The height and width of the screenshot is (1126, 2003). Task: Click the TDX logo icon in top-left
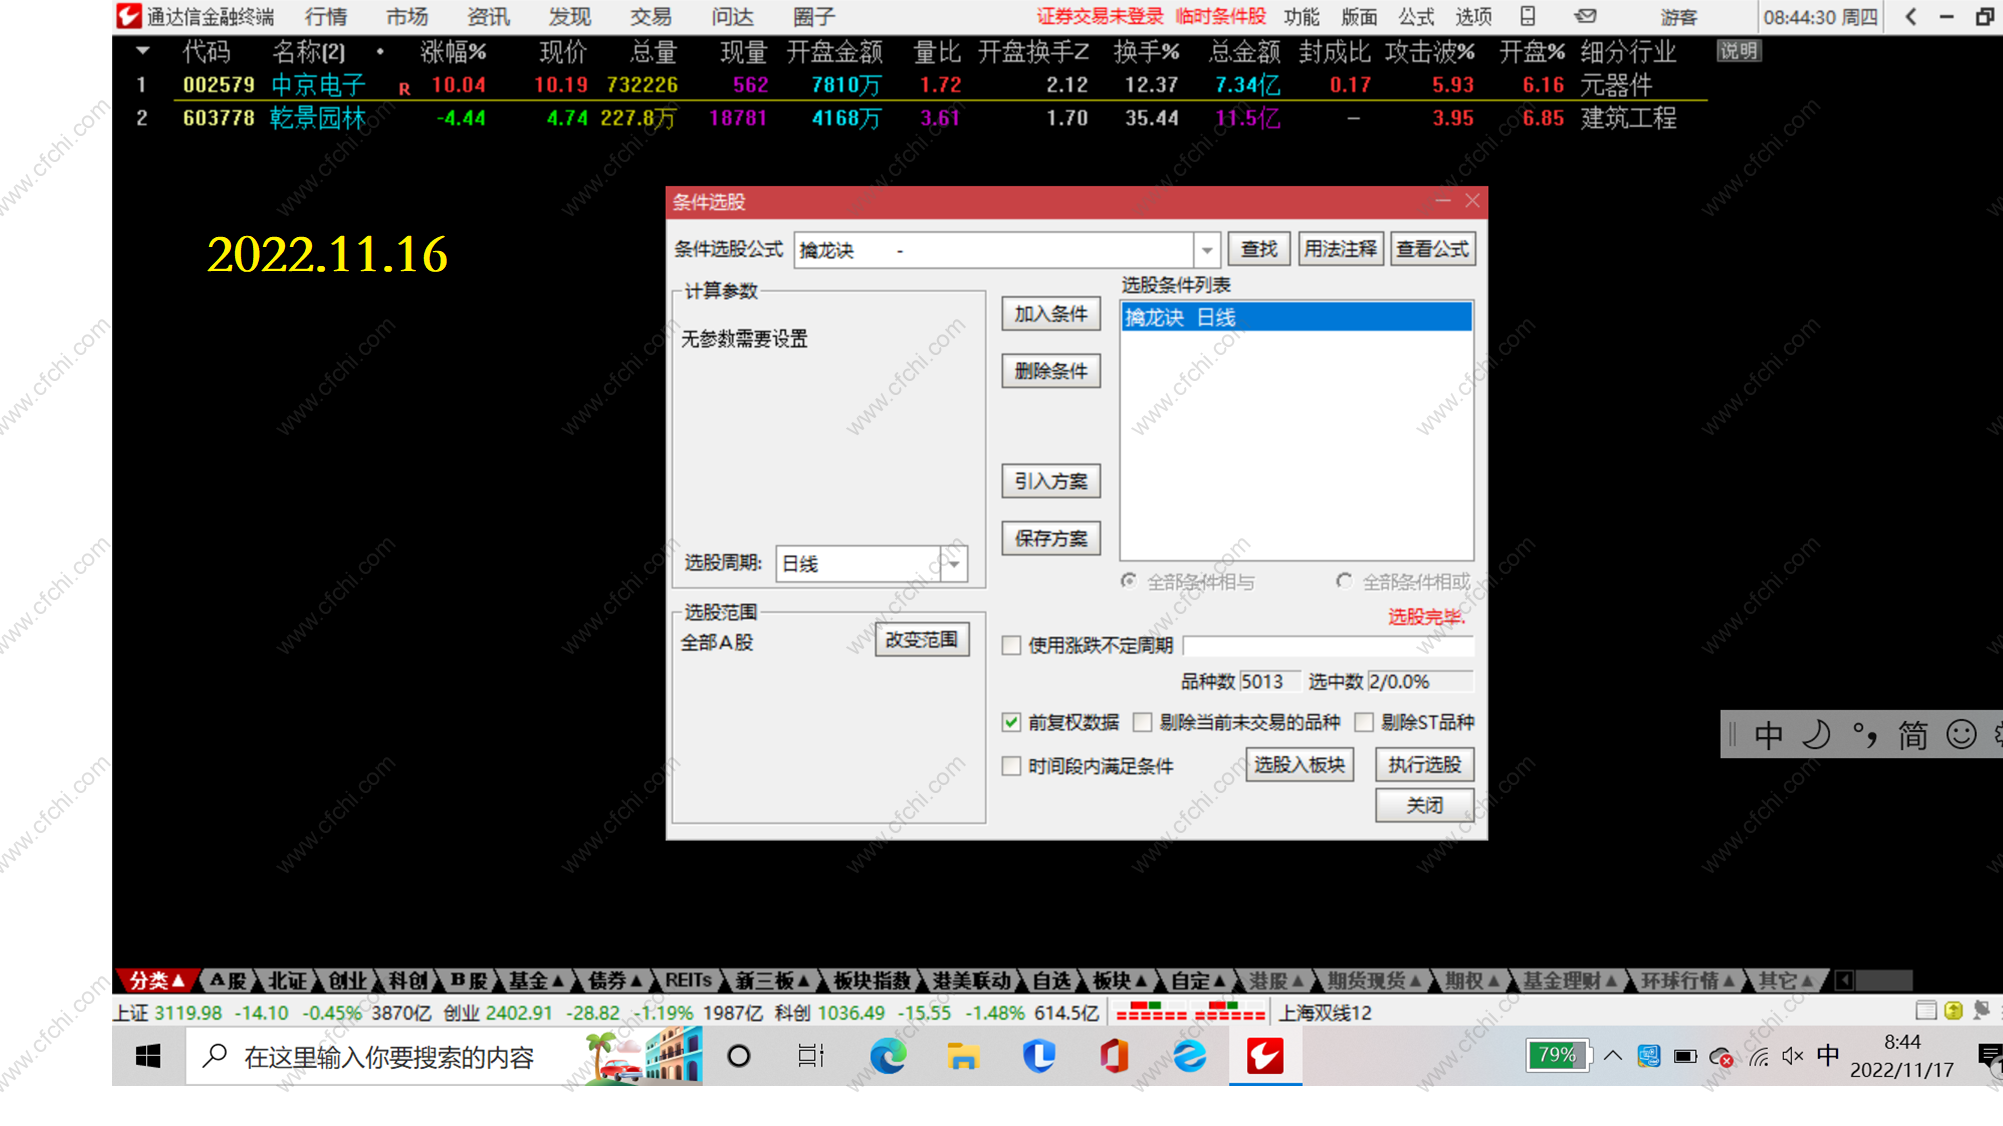129,16
